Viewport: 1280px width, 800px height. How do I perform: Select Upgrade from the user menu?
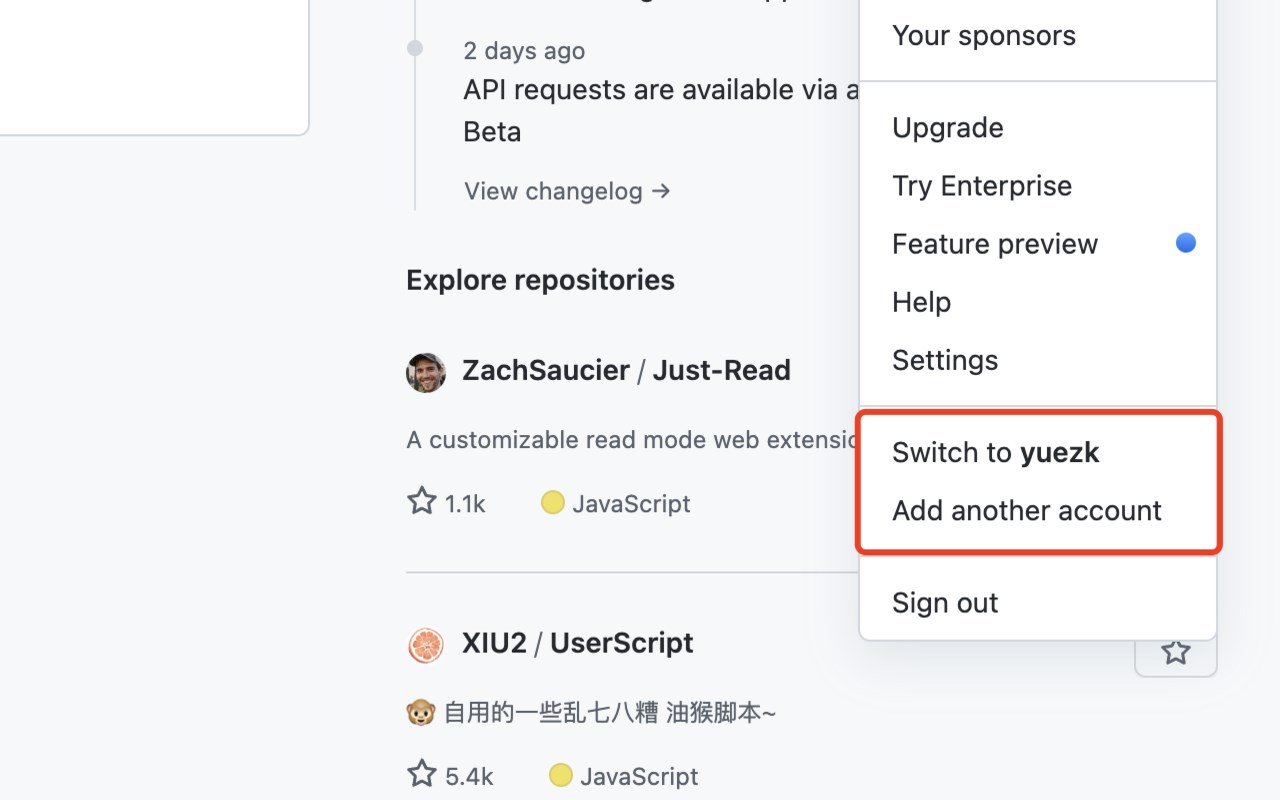pos(948,128)
